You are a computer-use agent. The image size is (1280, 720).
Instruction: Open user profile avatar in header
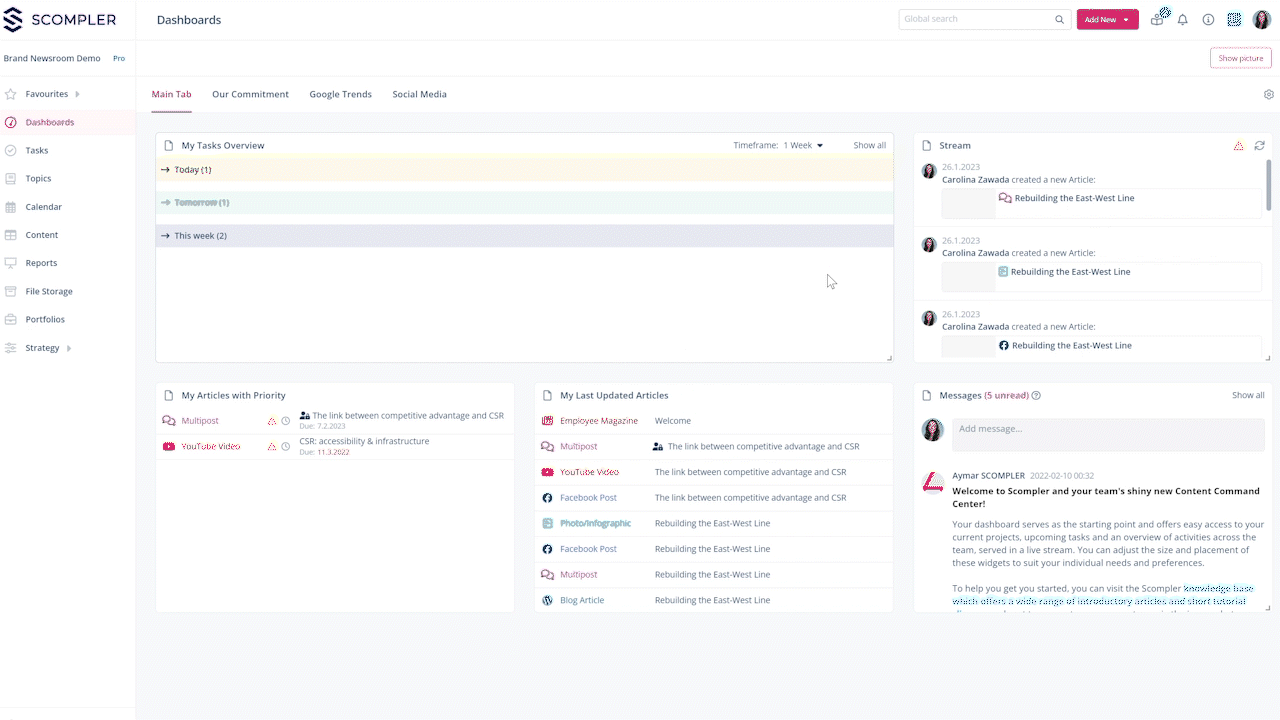pyautogui.click(x=1261, y=20)
